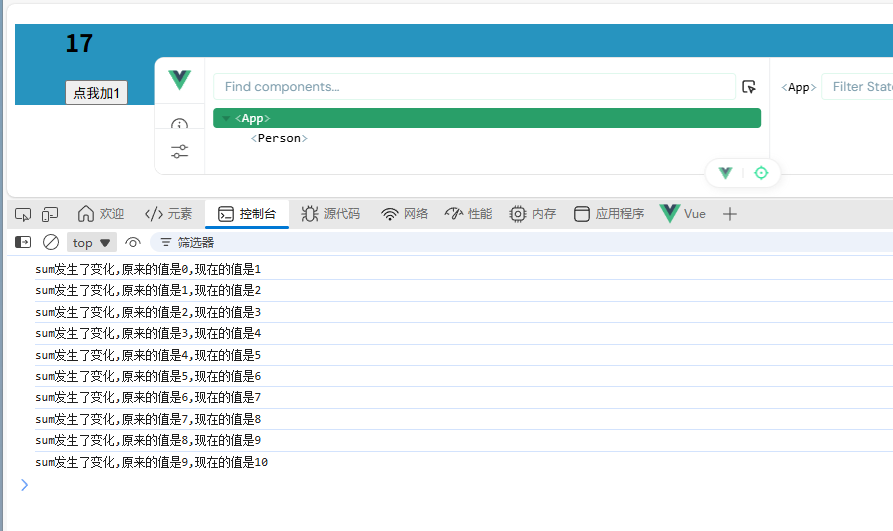
Task: Select the 控制台 tab
Action: (x=247, y=214)
